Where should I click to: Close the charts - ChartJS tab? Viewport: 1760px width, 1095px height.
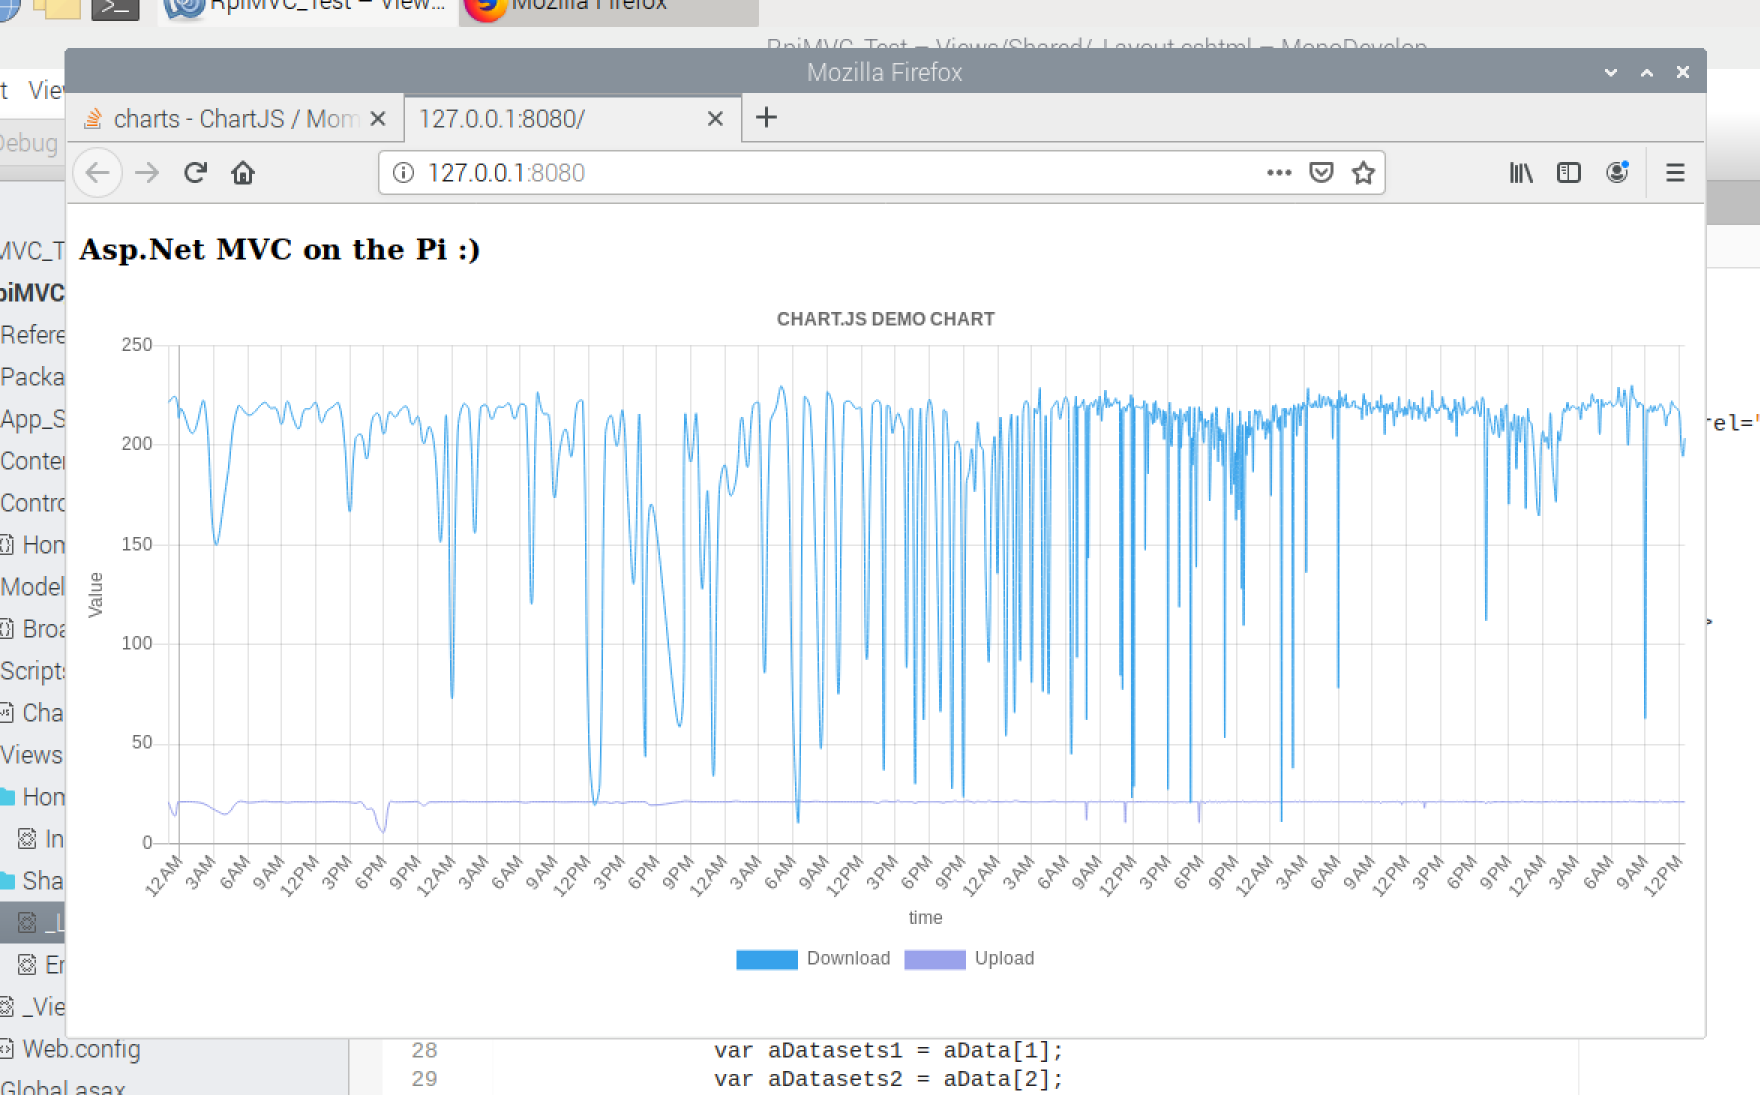click(x=378, y=119)
